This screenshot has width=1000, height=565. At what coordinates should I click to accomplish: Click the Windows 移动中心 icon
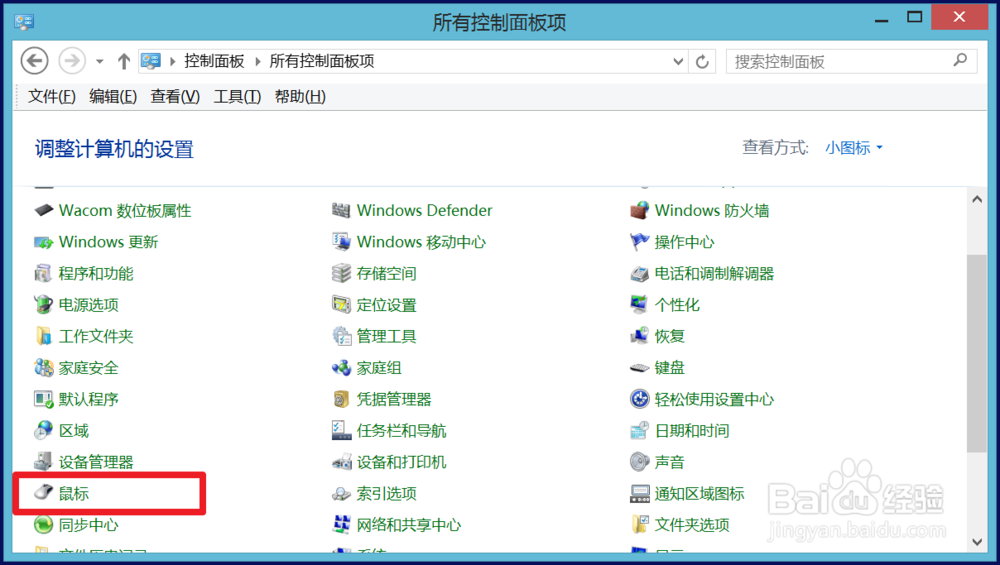click(341, 242)
